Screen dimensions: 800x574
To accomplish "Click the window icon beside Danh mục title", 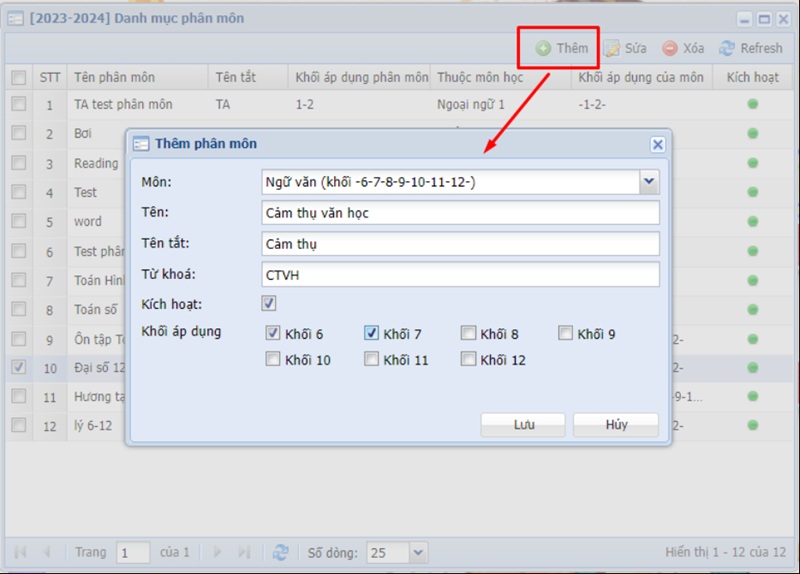I will 16,19.
